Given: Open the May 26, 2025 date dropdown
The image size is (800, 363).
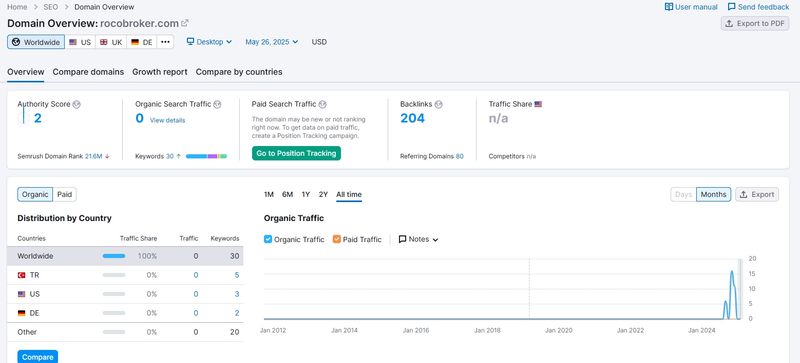Looking at the screenshot, I should point(271,42).
